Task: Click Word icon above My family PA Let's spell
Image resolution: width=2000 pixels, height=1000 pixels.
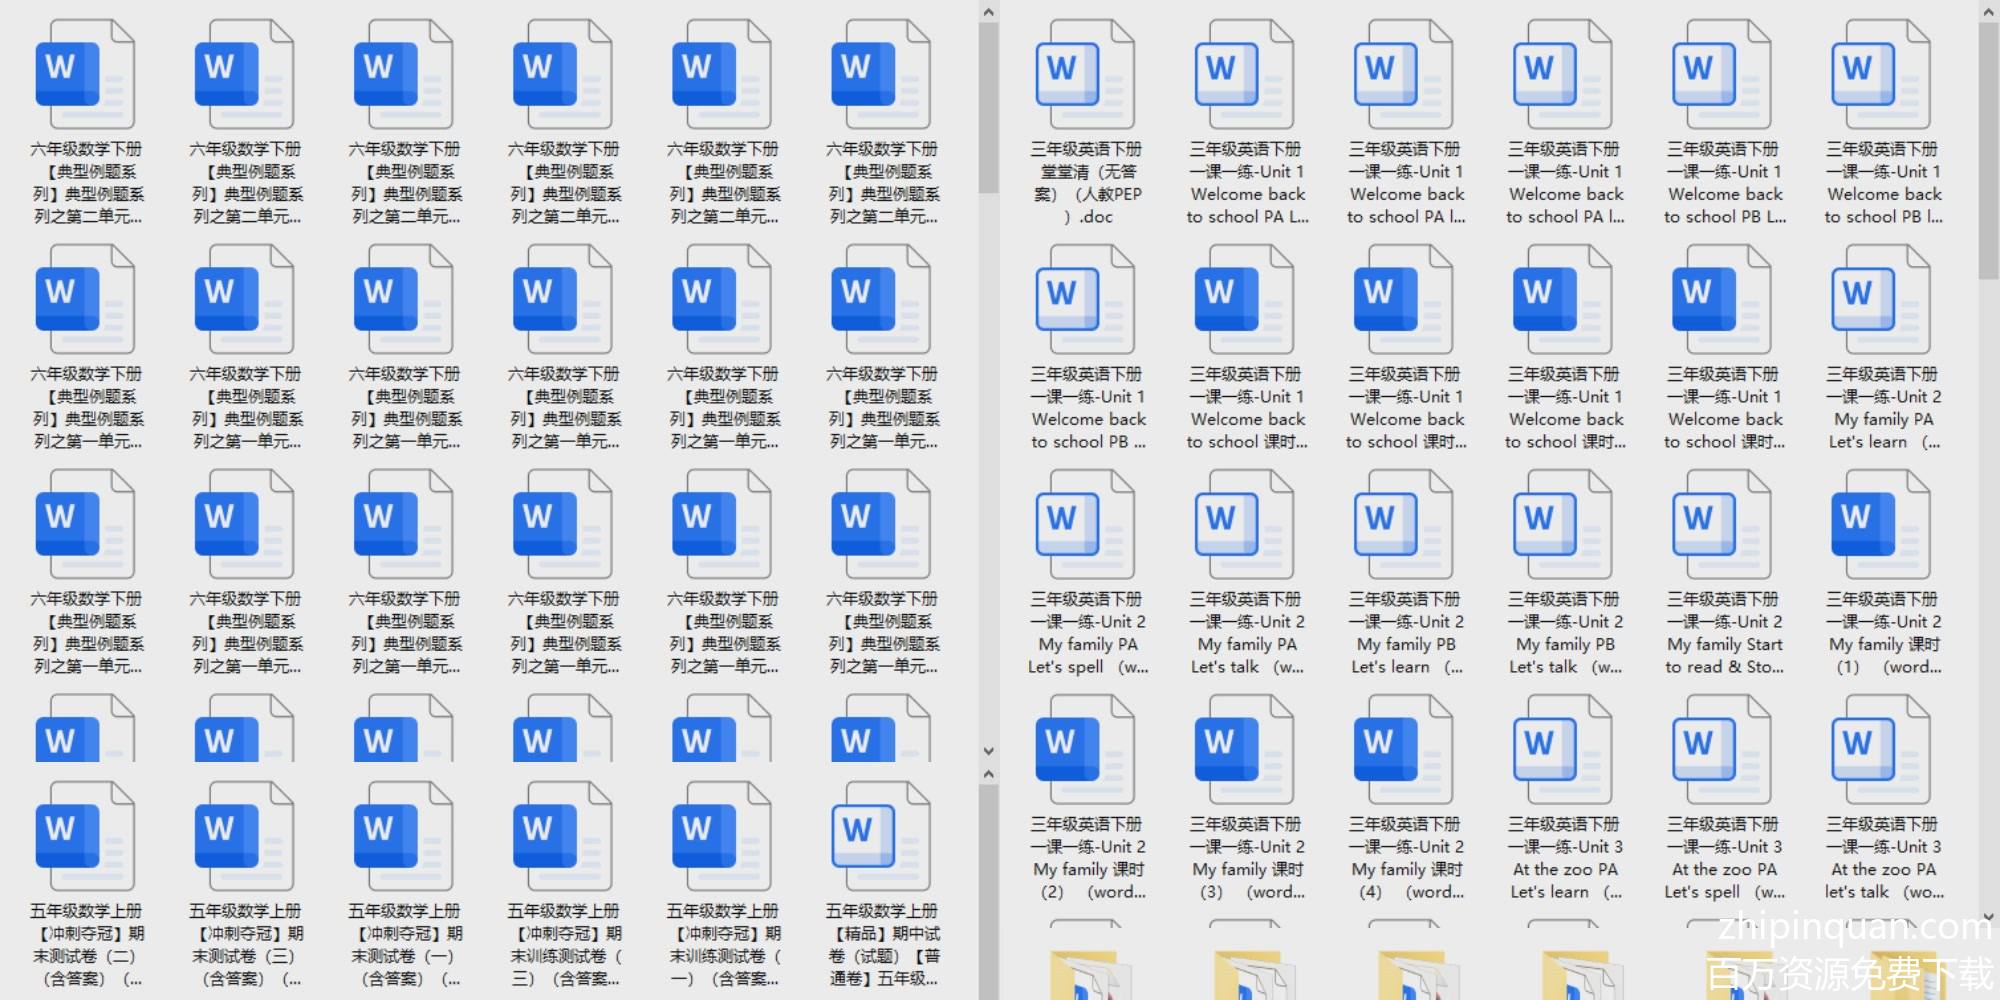Action: [1084, 524]
